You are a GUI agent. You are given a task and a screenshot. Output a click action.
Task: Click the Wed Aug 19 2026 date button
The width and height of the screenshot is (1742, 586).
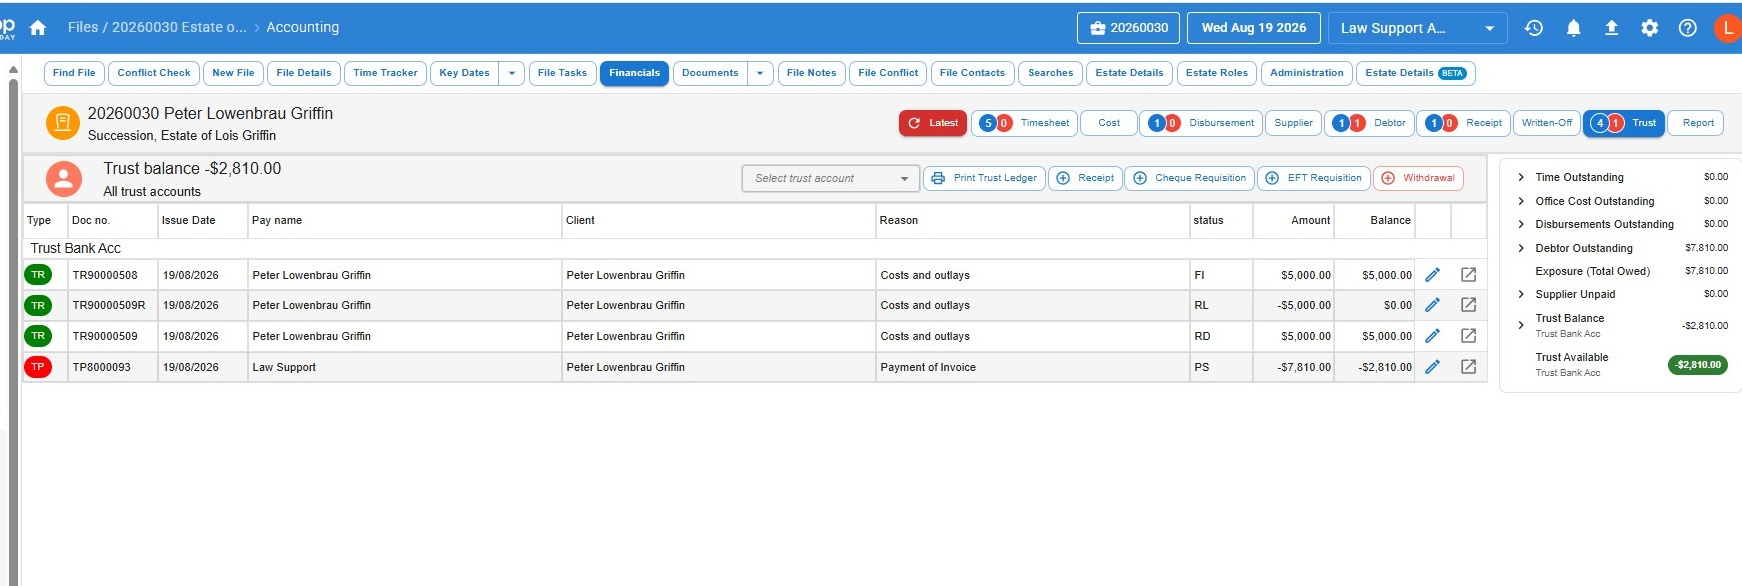(1254, 28)
